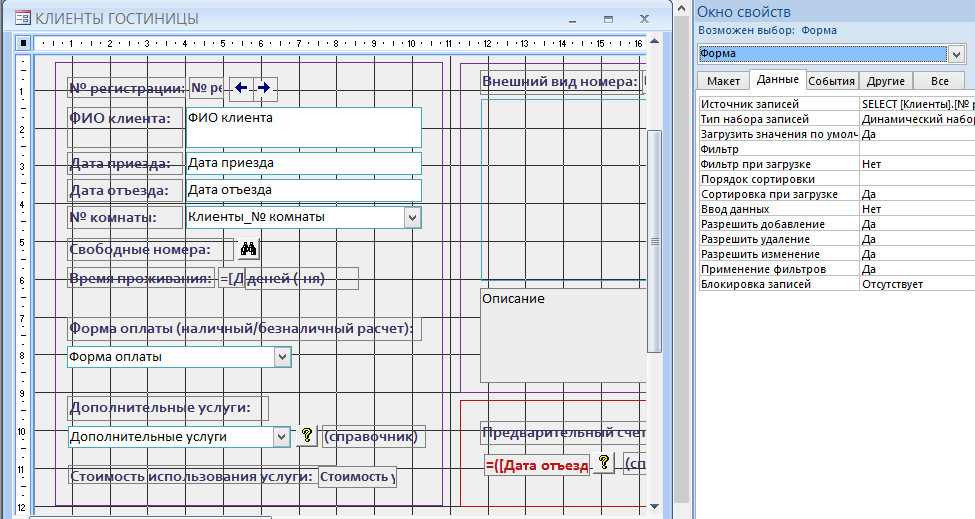Click the next record right-arrow button
Screen dimensions: 975x519
(x=264, y=88)
